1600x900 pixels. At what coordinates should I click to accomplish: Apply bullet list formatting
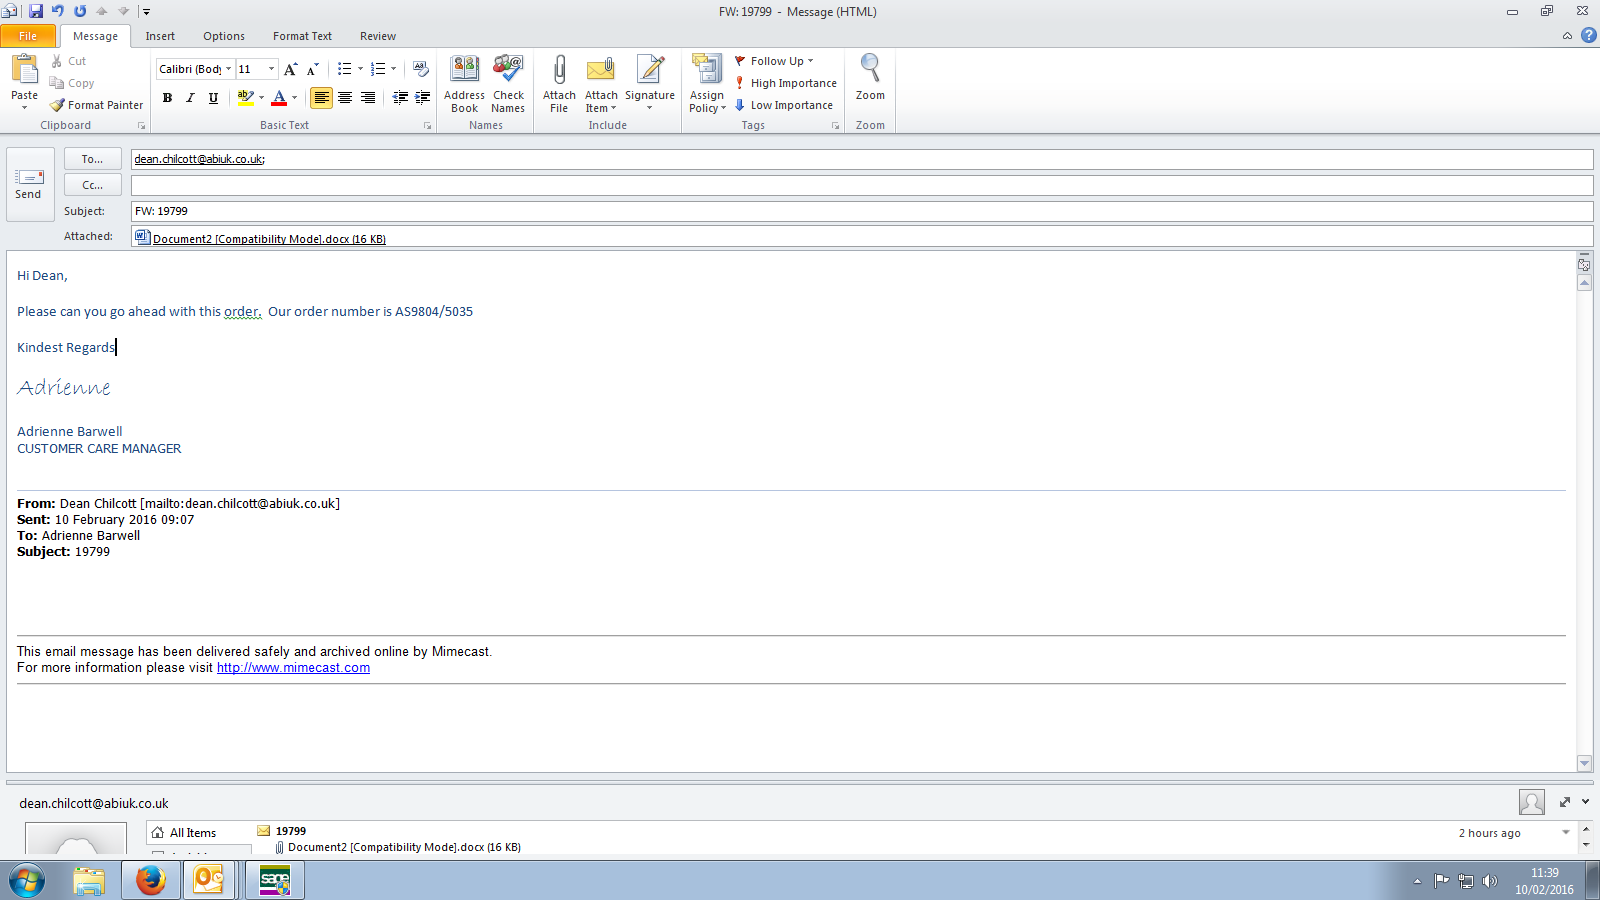(x=344, y=69)
